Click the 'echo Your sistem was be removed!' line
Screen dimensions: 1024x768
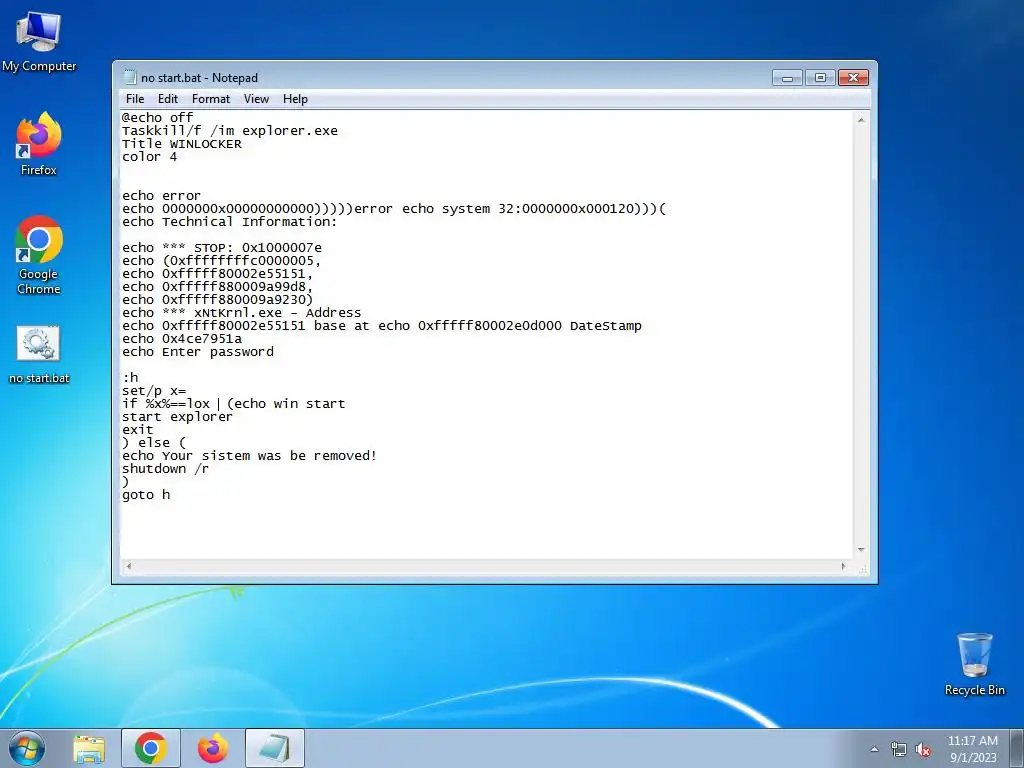pos(249,455)
